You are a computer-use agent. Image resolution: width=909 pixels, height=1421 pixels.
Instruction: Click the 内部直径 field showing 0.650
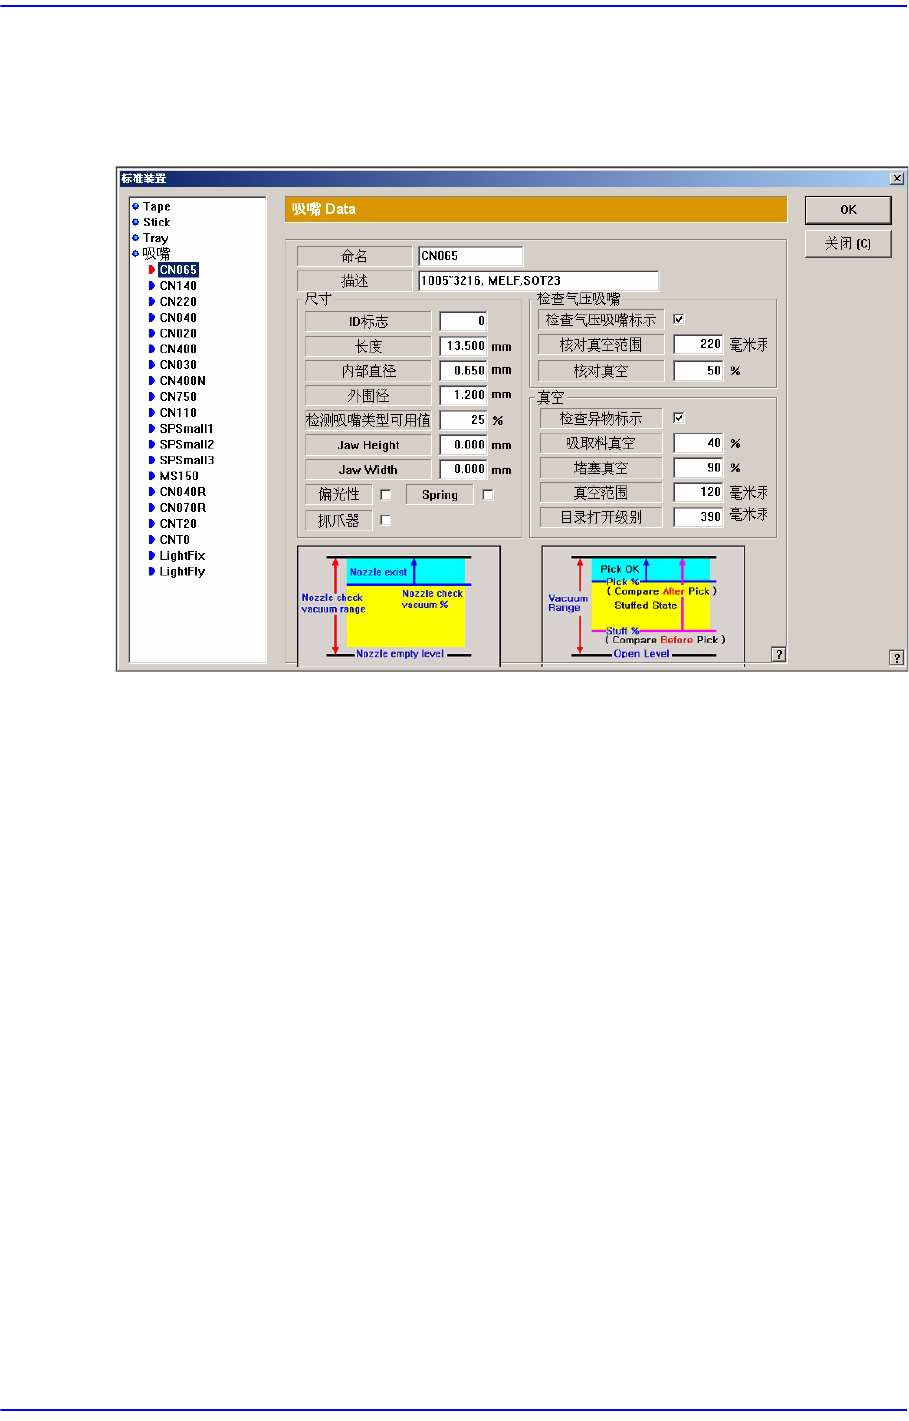click(x=463, y=370)
